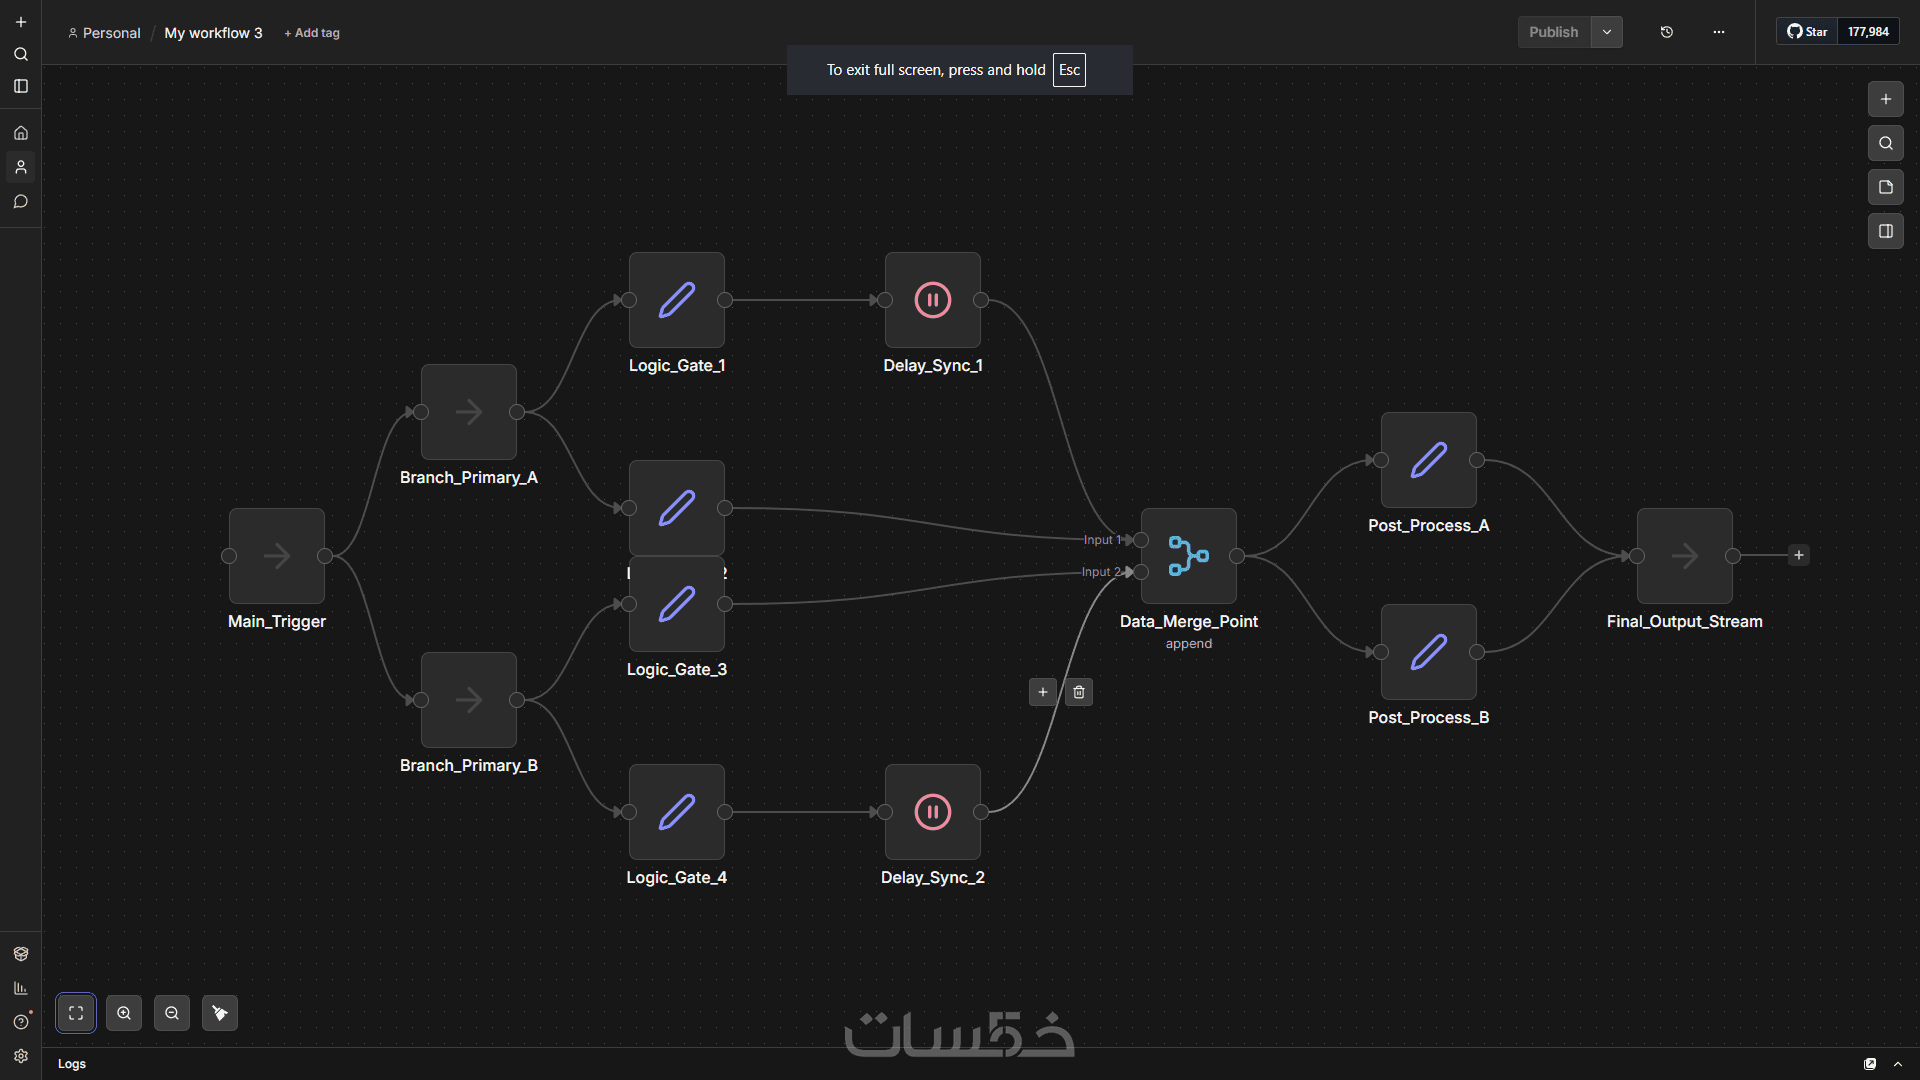
Task: Click plus handle after Final_Output_Stream
Action: point(1799,555)
